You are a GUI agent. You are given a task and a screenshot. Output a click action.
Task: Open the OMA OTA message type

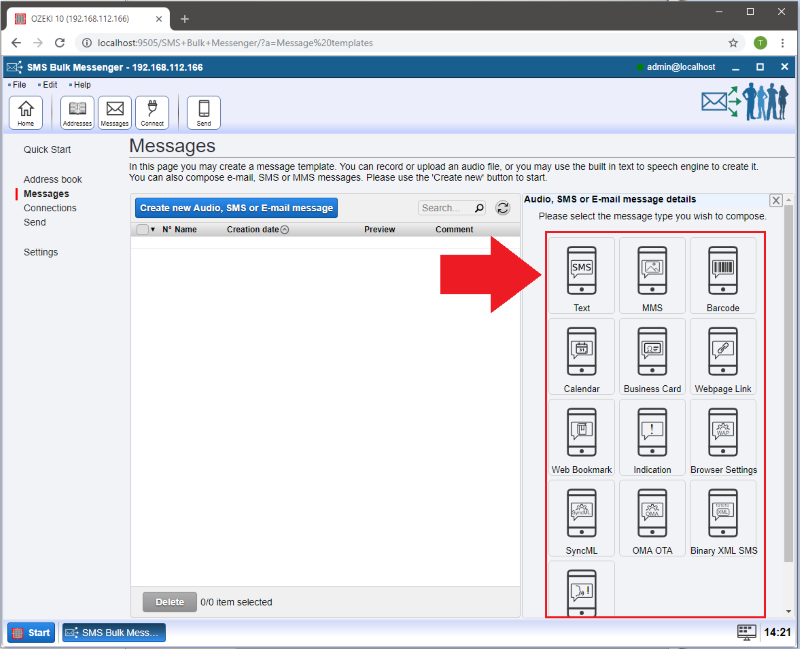pyautogui.click(x=652, y=518)
